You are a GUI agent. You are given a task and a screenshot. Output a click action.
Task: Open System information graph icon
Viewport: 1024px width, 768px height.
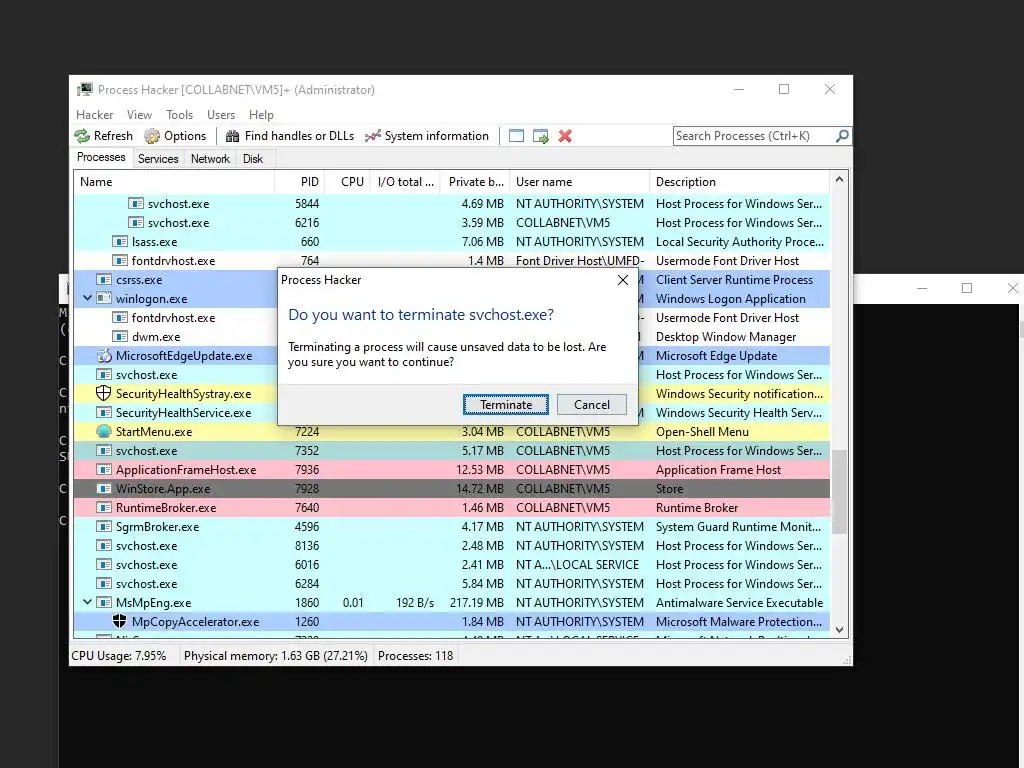click(372, 136)
